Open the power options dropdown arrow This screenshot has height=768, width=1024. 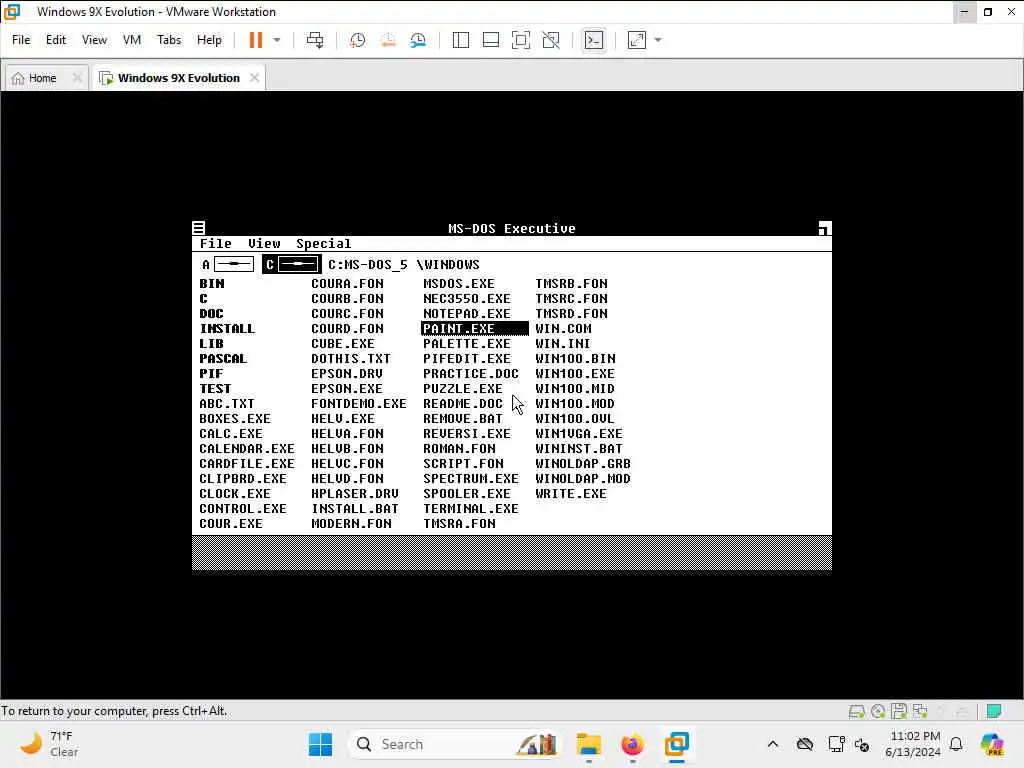[x=277, y=40]
